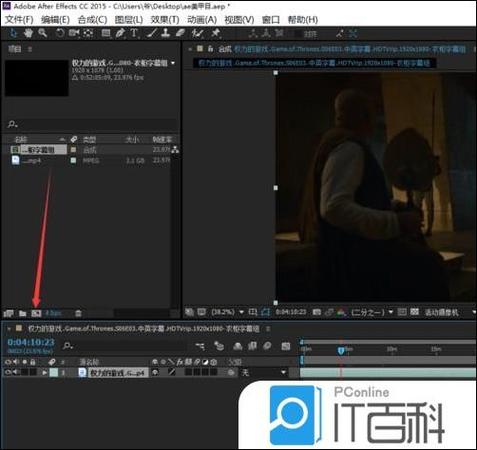
Task: Select the Zoom magnifier tool
Action: click(x=43, y=33)
